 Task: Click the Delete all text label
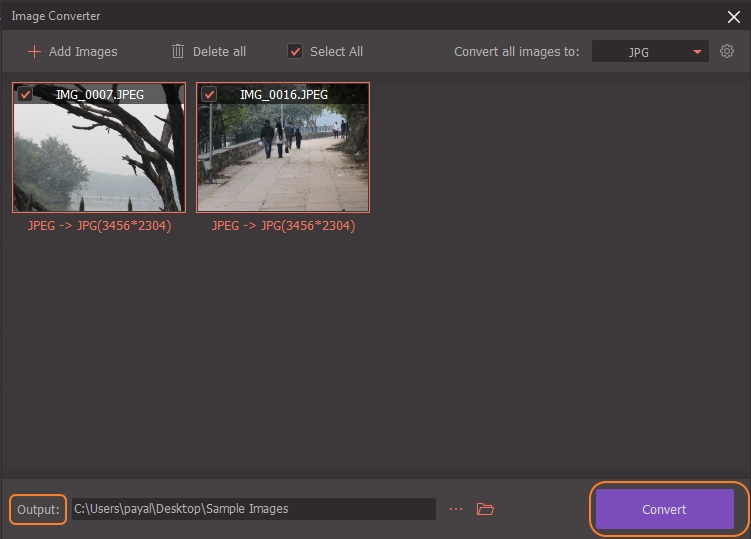coord(217,51)
